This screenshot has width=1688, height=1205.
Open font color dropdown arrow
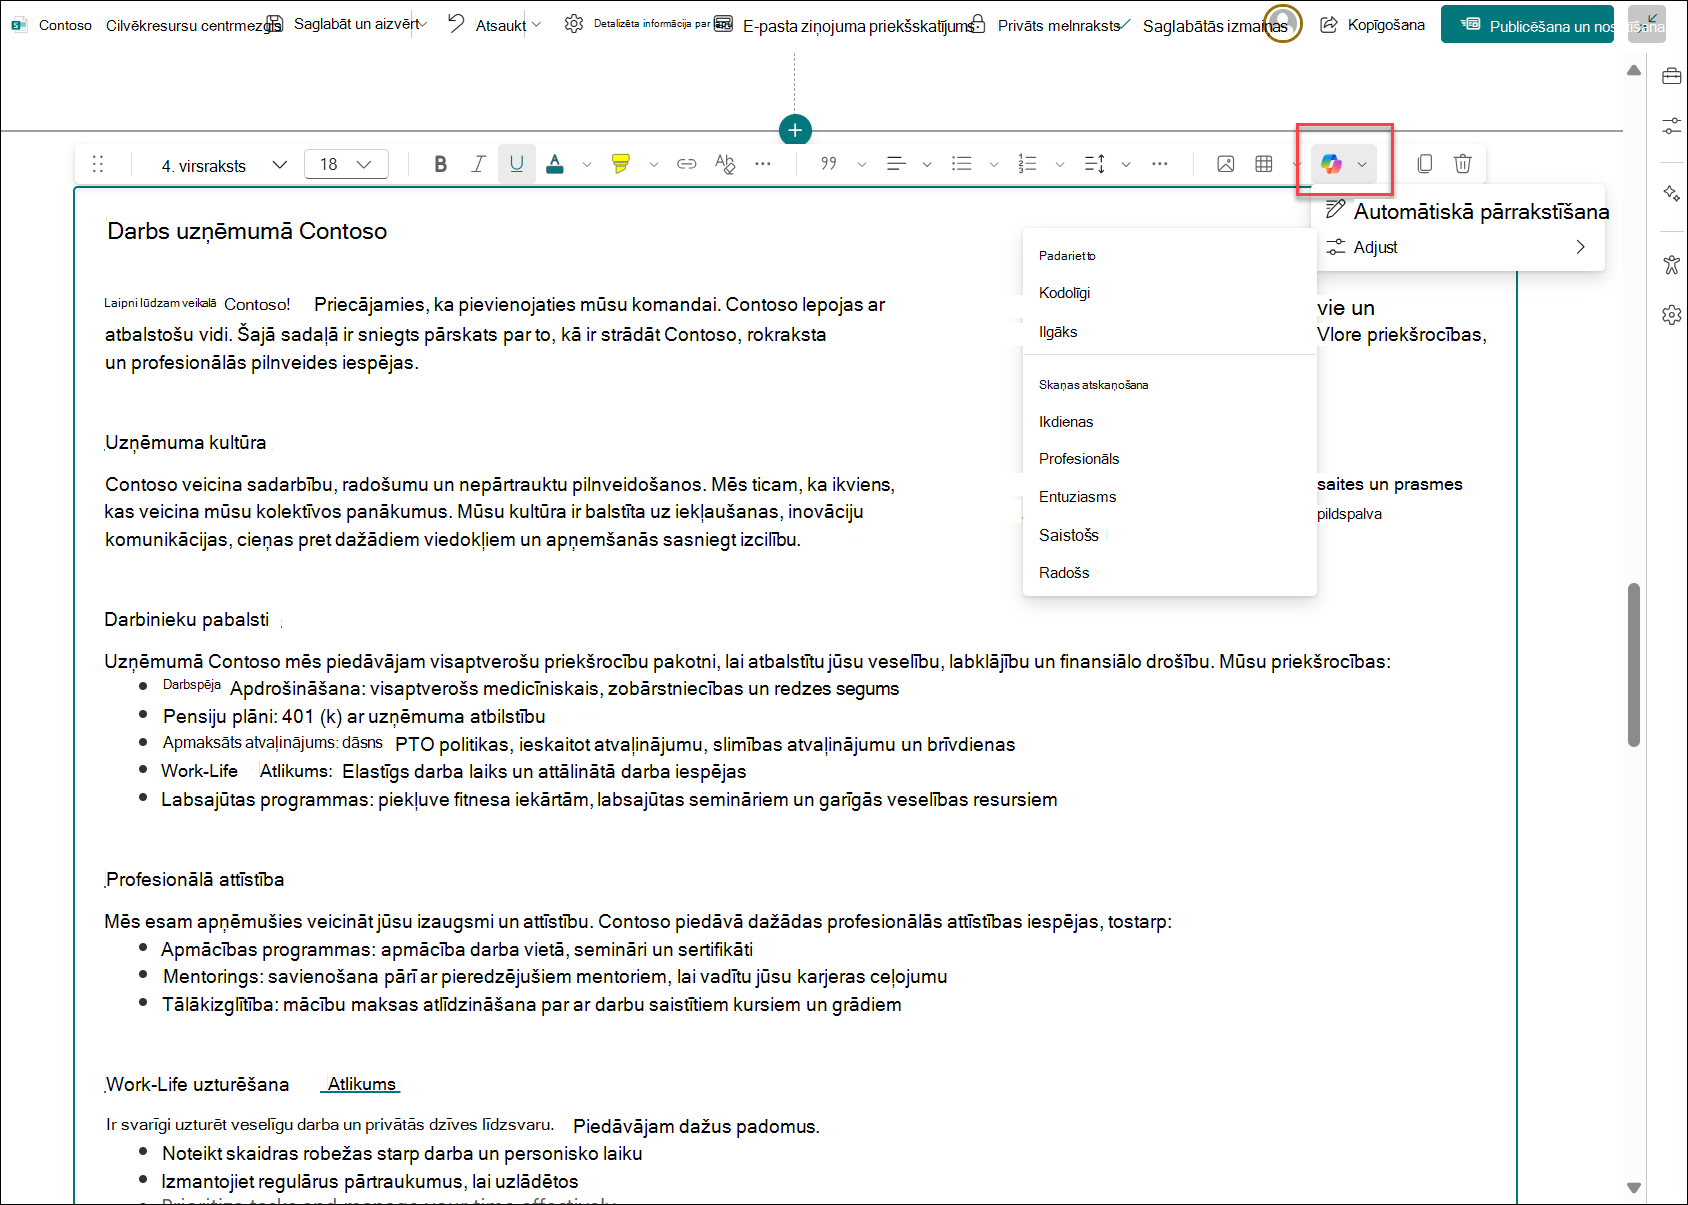[587, 164]
